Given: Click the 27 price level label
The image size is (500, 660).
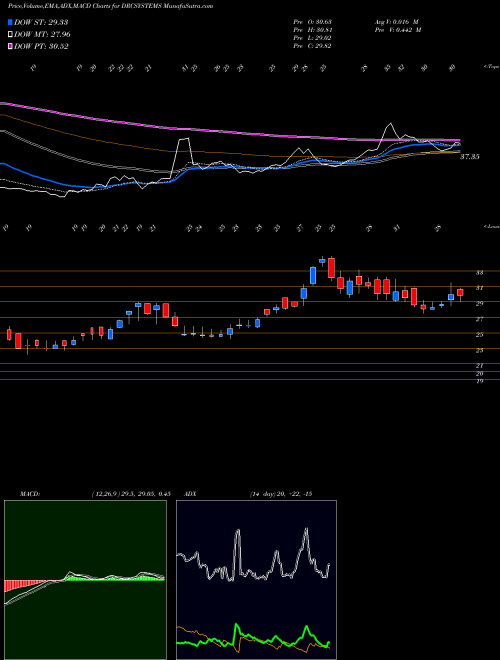Looking at the screenshot, I should click(x=479, y=319).
